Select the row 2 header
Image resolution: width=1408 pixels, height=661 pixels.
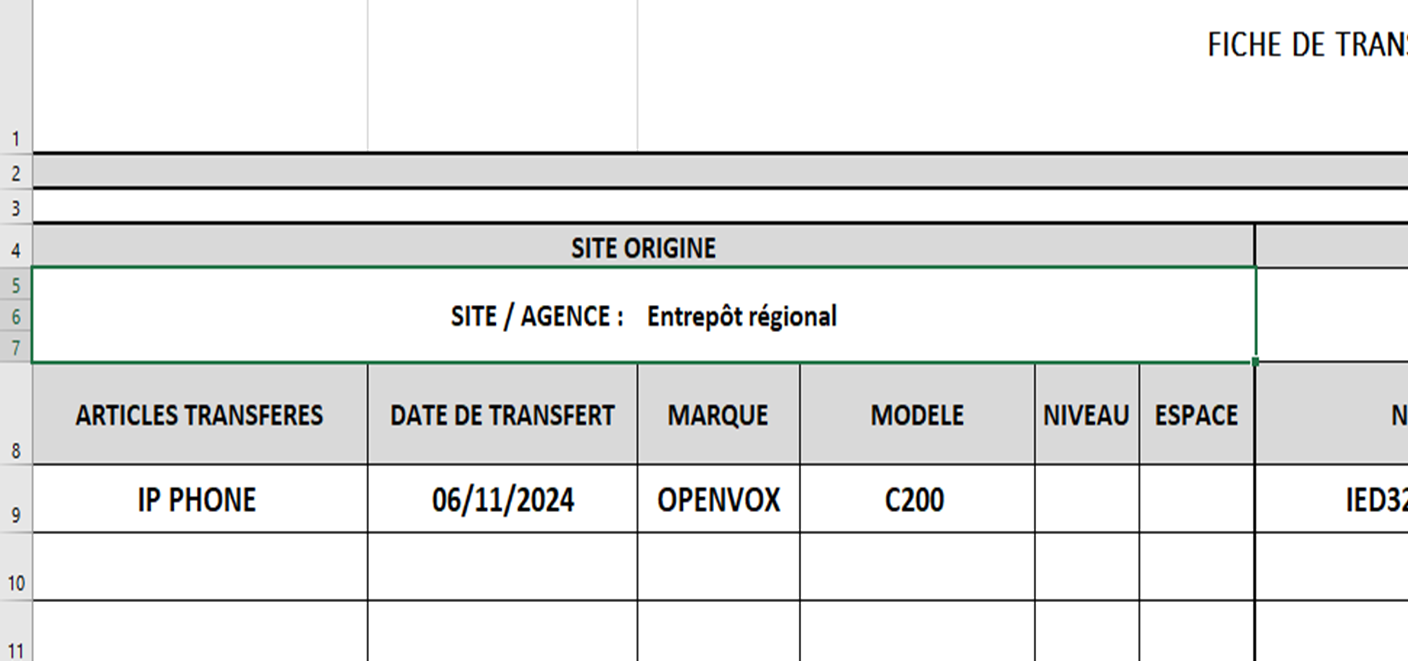[x=16, y=174]
